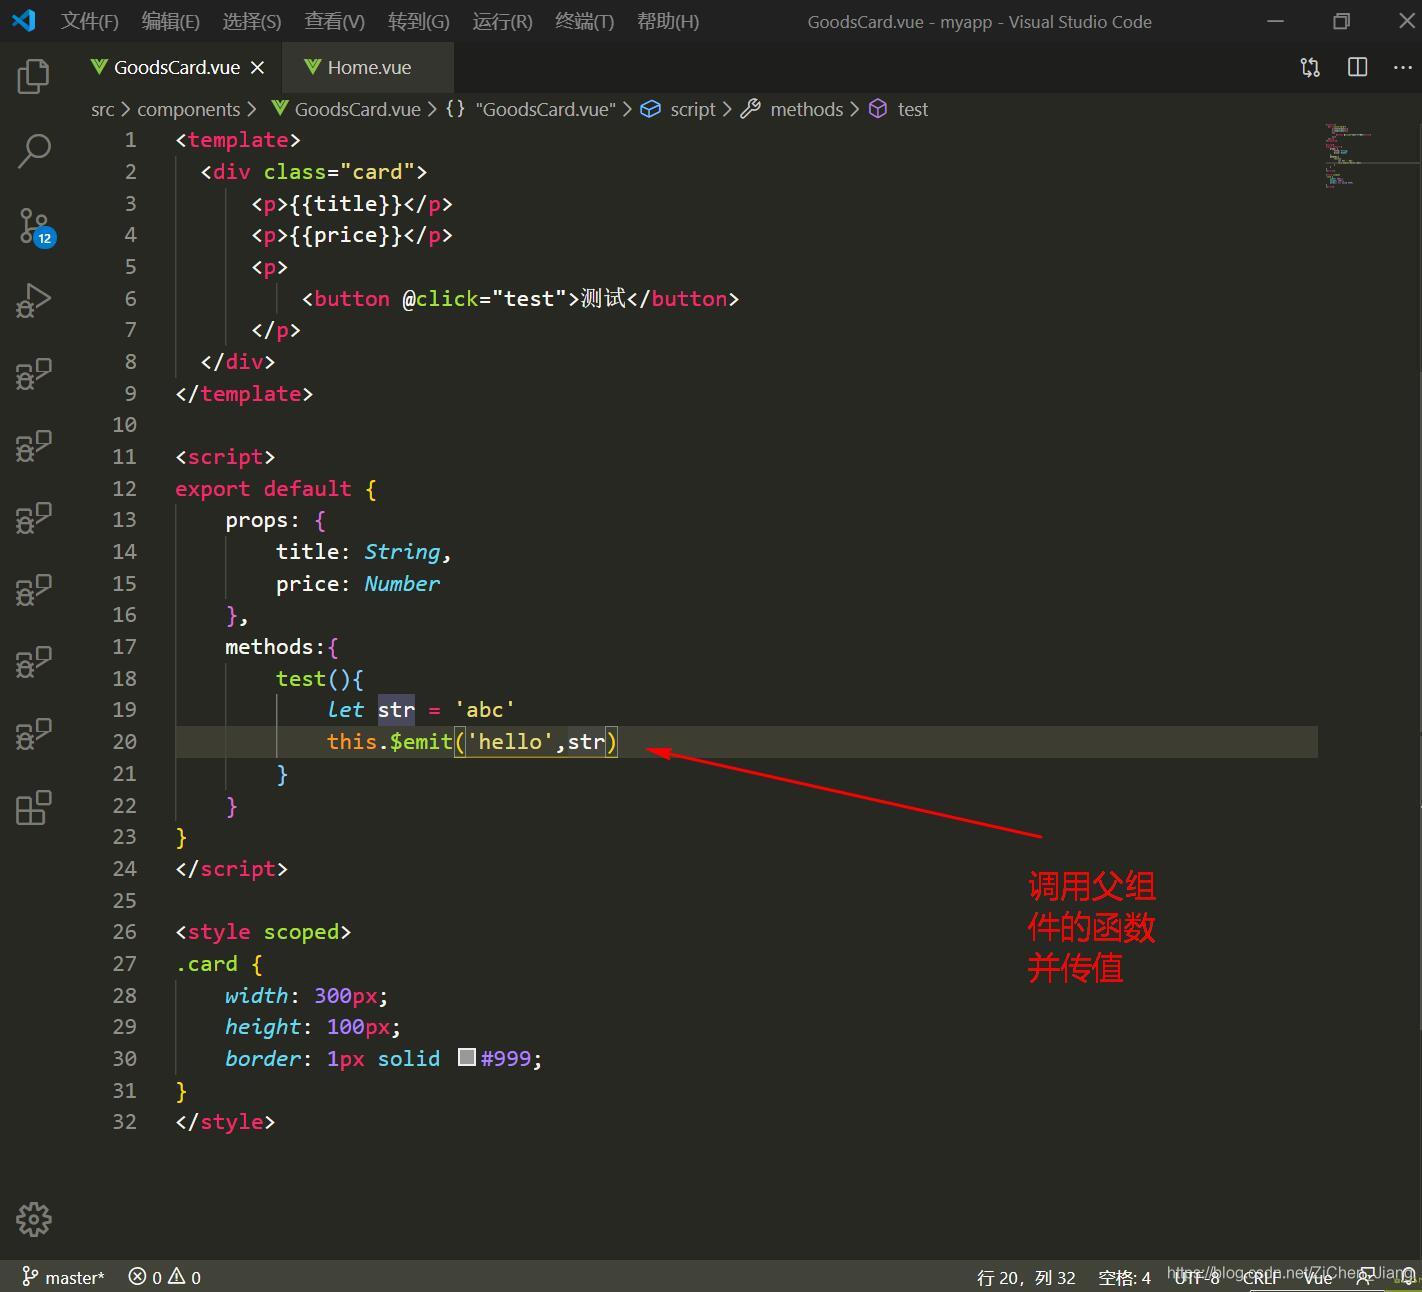
Task: Open the notifications bell in status bar
Action: tap(1408, 1277)
